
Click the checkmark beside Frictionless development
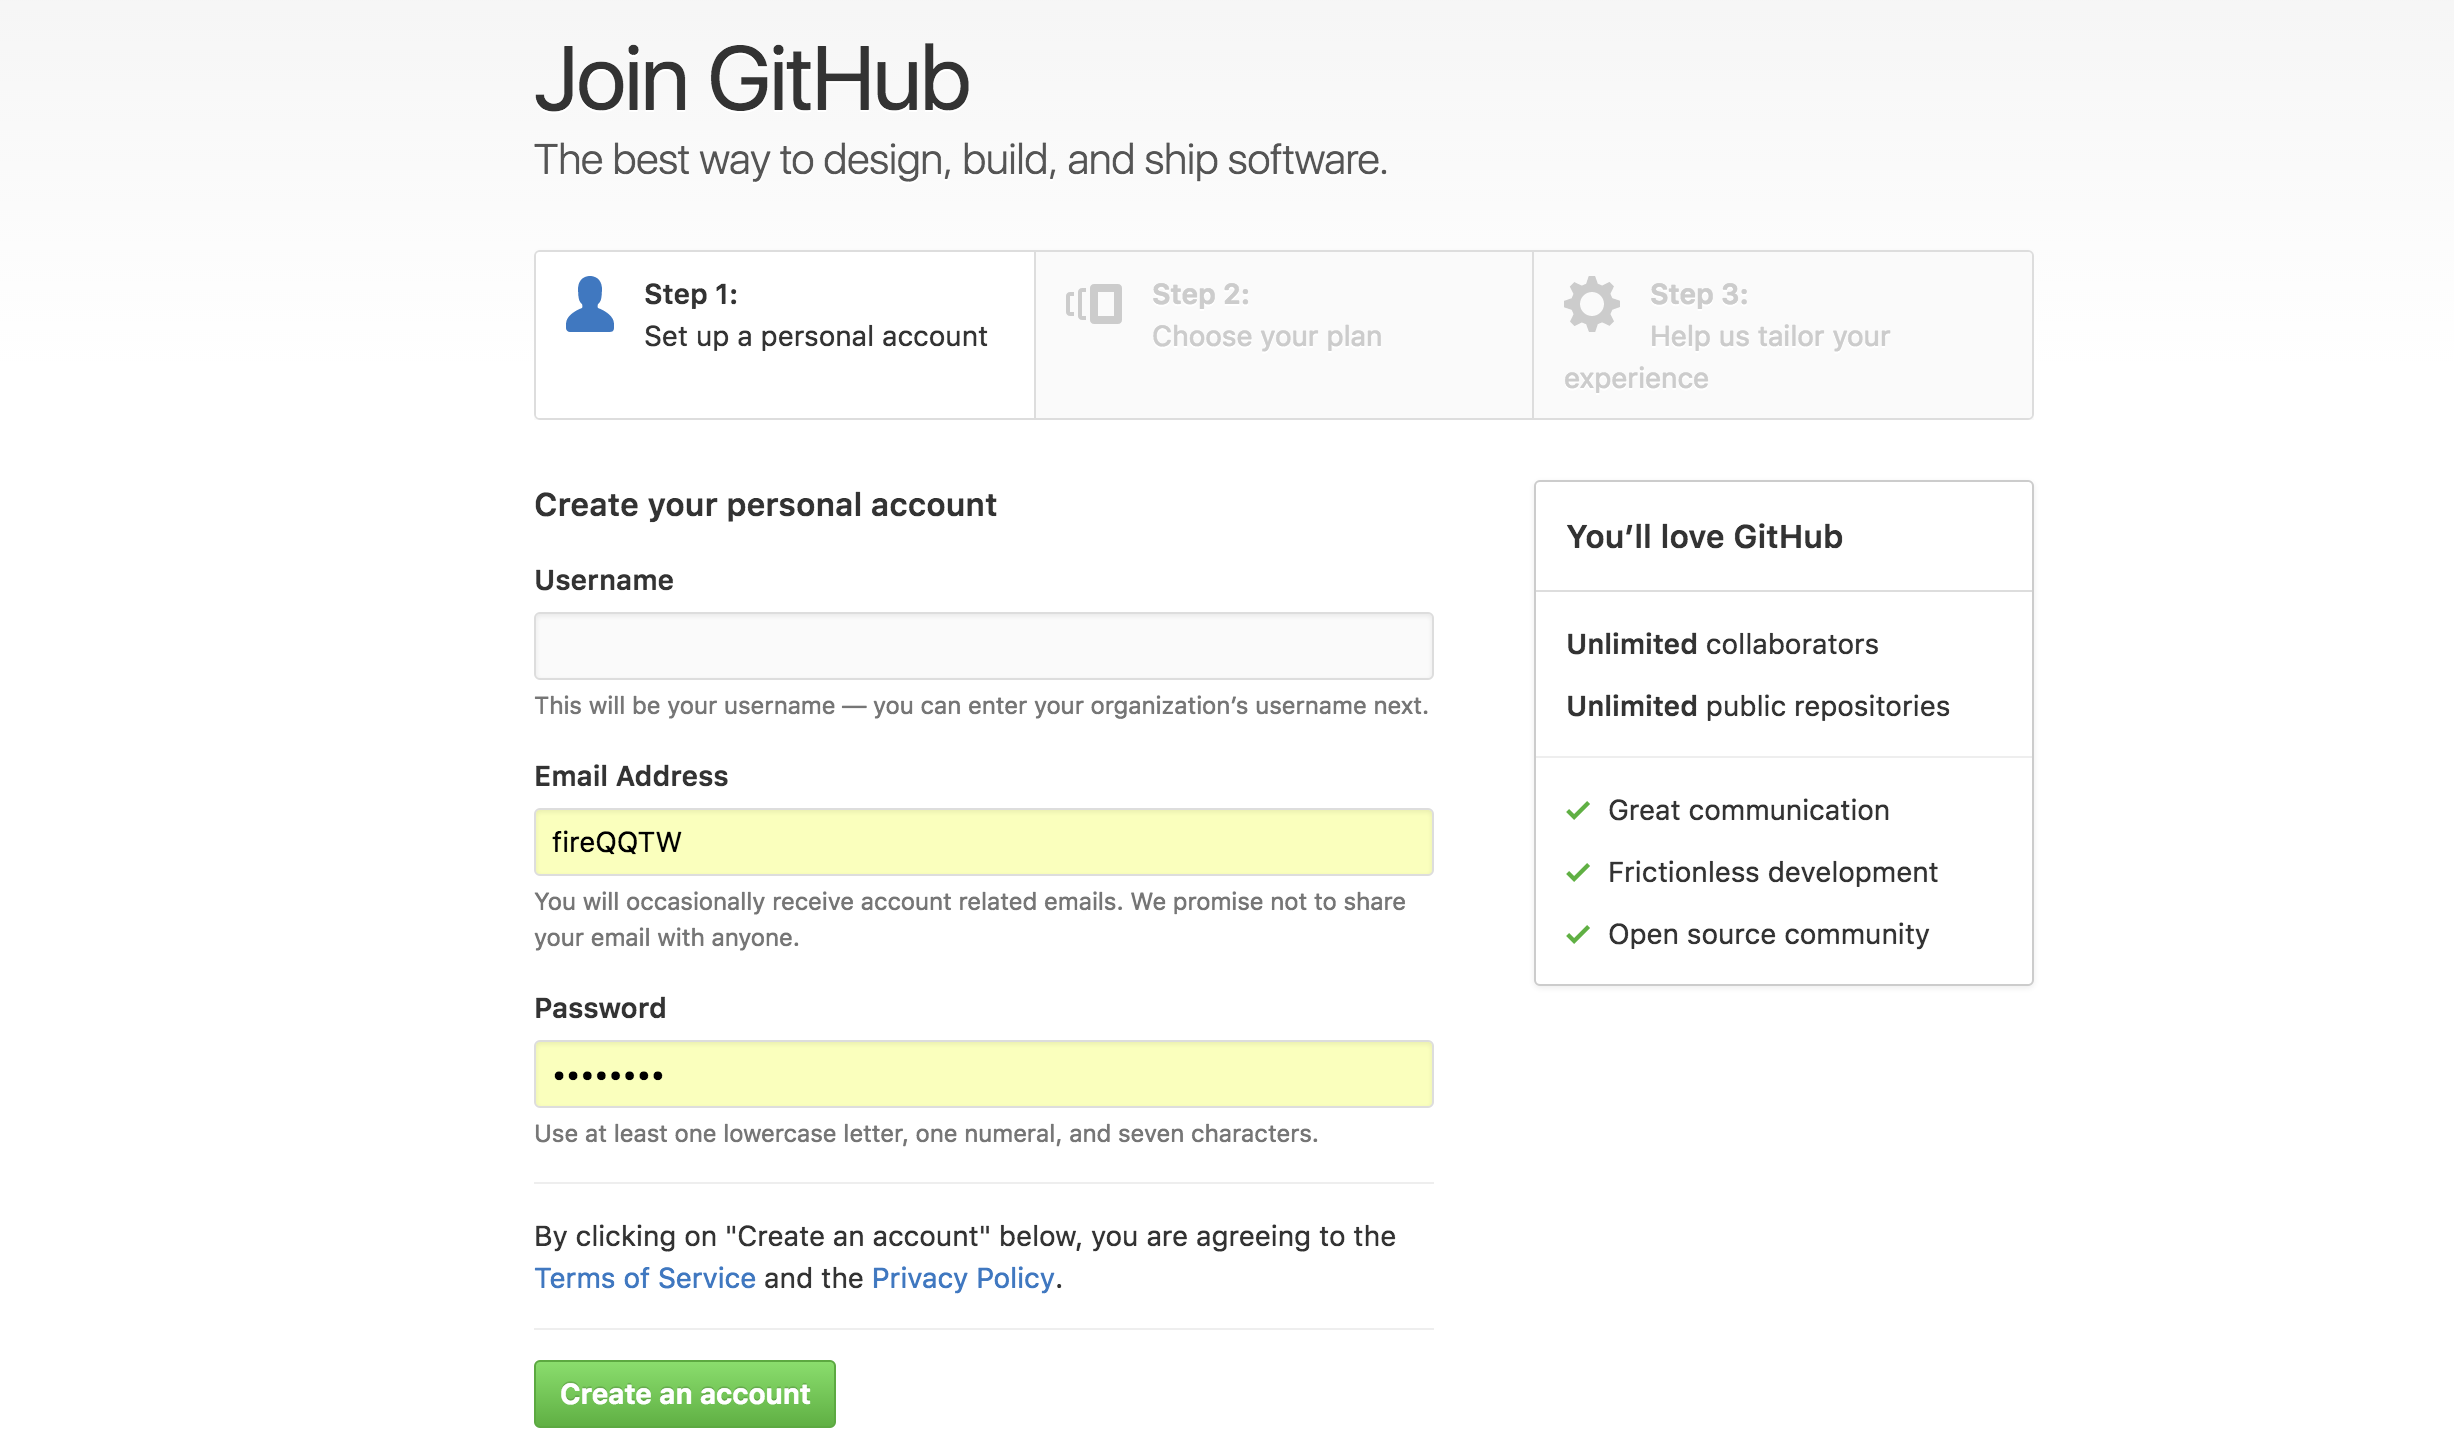(x=1578, y=872)
